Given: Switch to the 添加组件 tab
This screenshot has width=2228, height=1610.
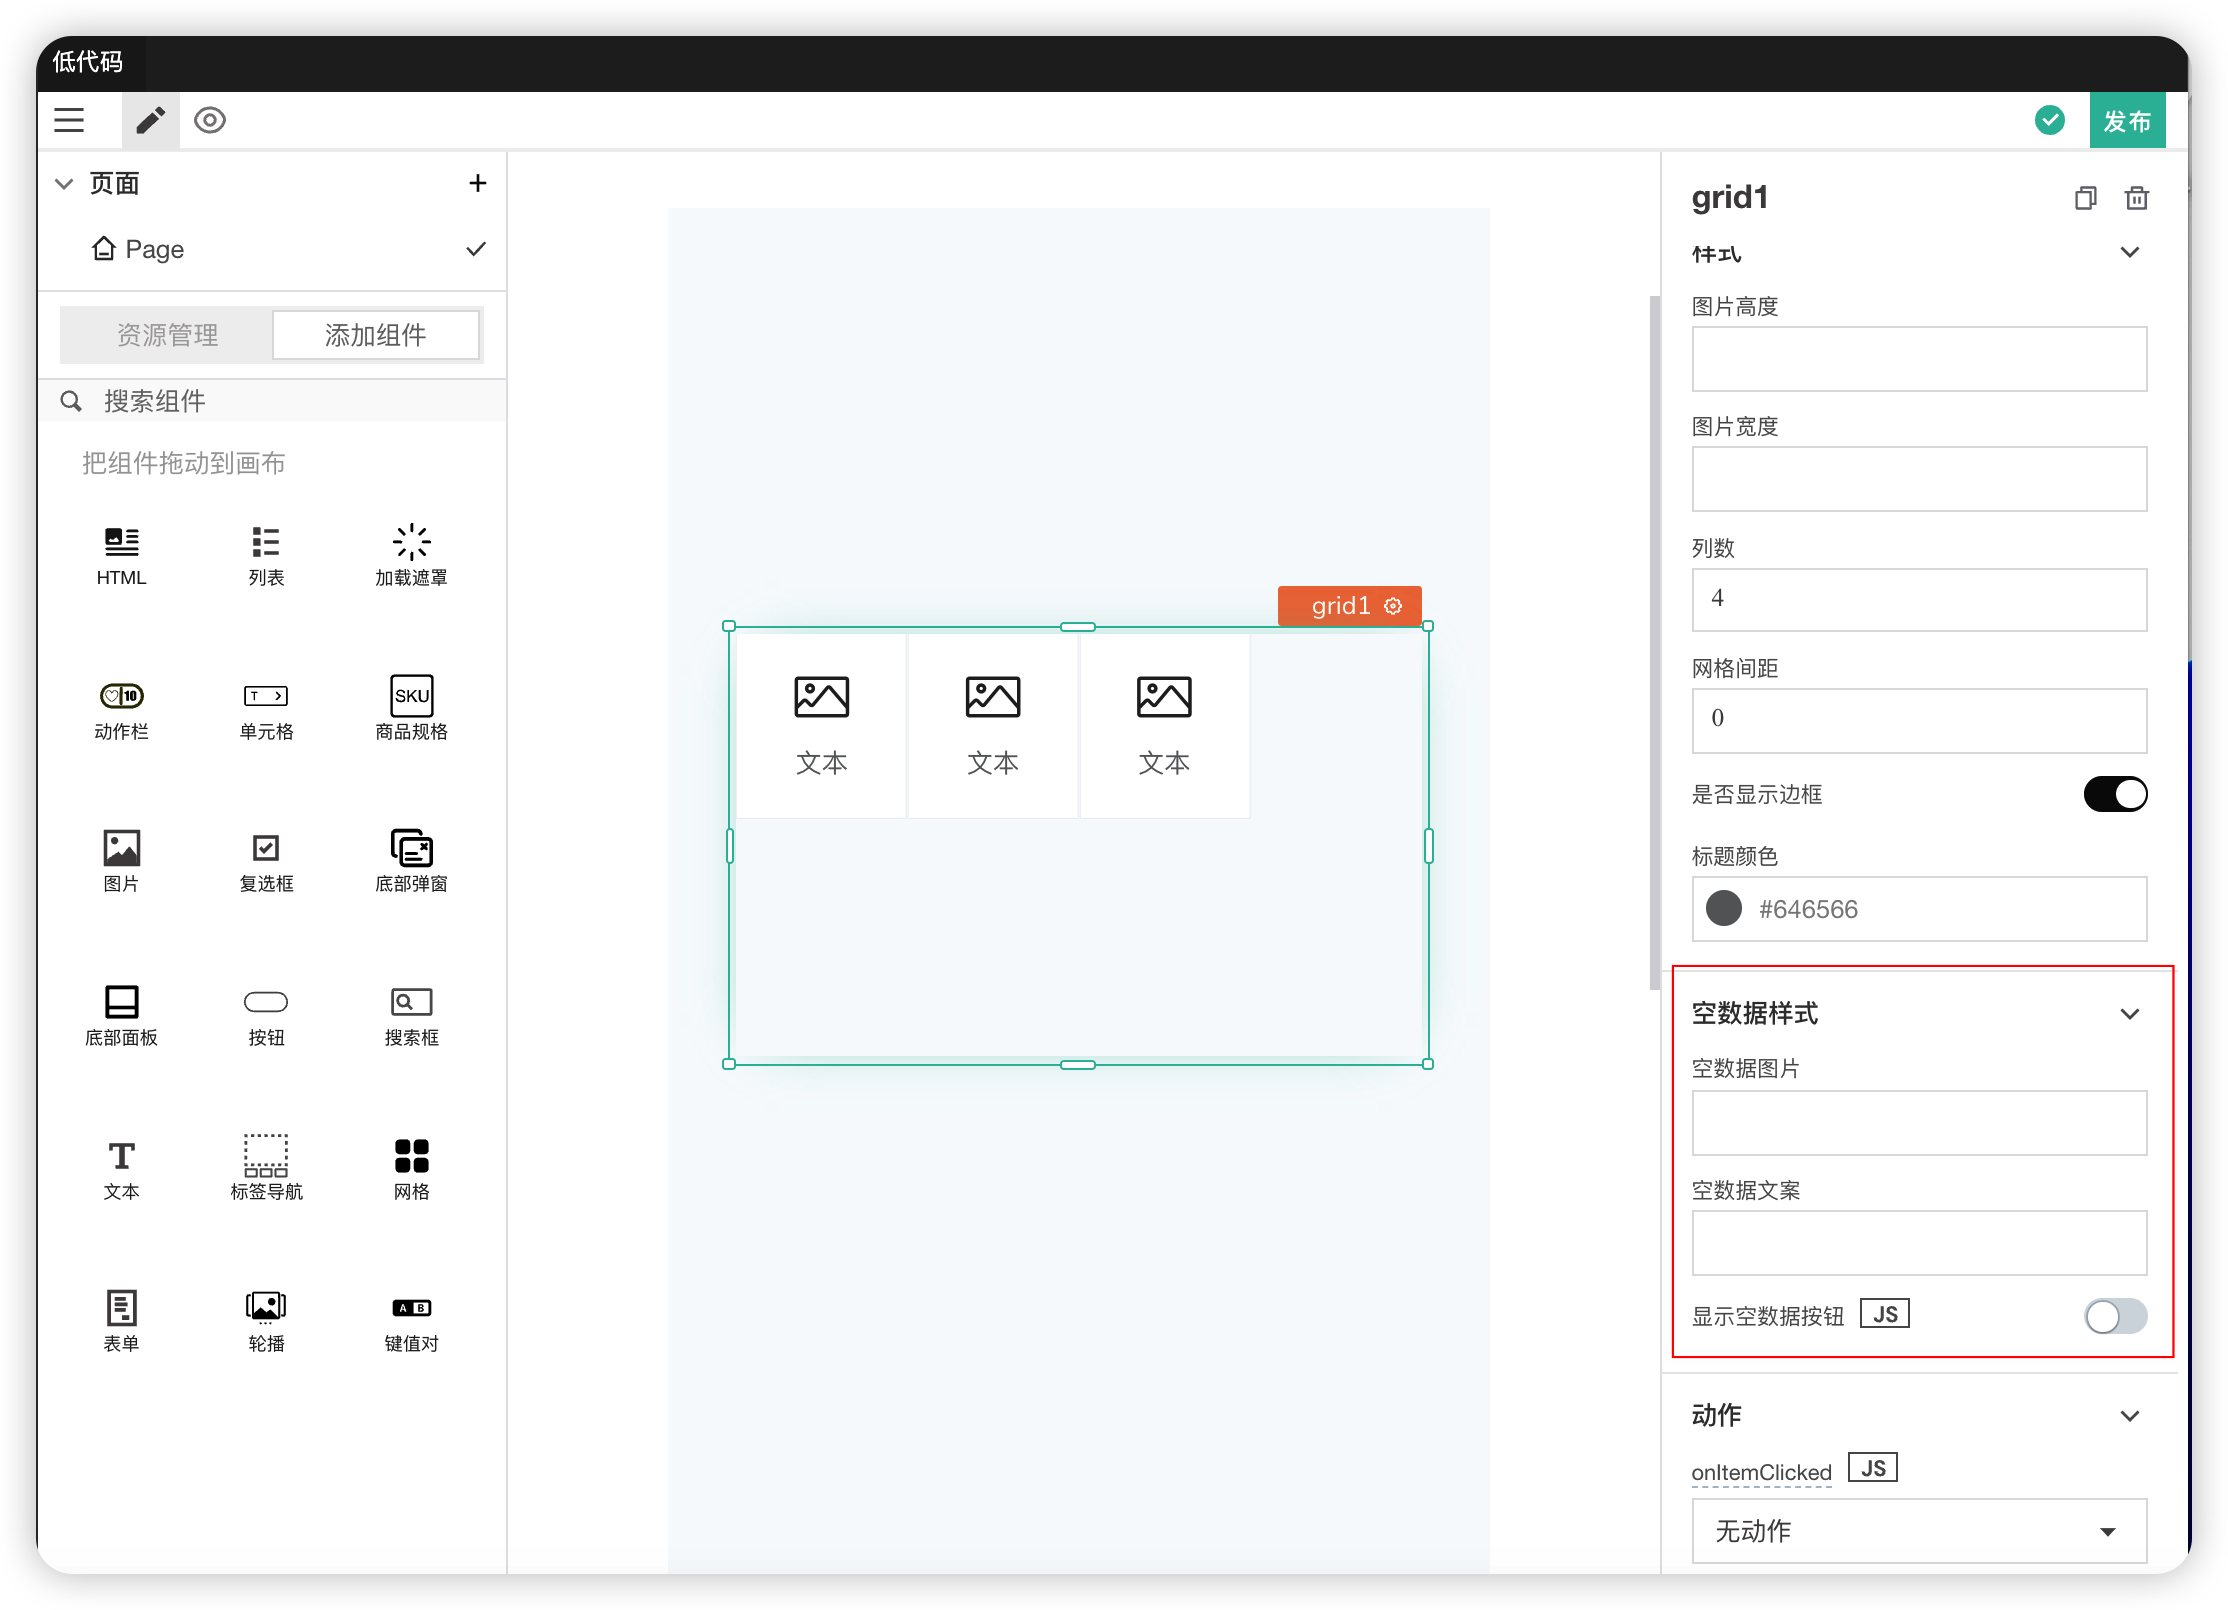Looking at the screenshot, I should pos(375,335).
